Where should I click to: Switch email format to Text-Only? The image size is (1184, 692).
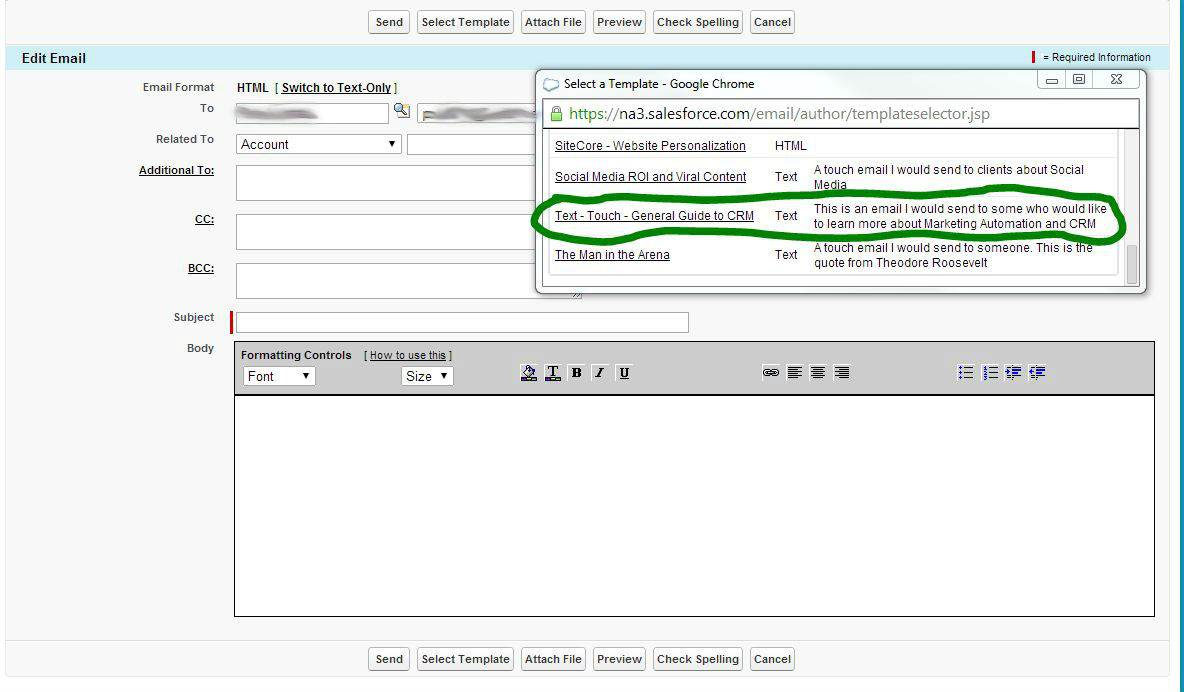[x=337, y=87]
